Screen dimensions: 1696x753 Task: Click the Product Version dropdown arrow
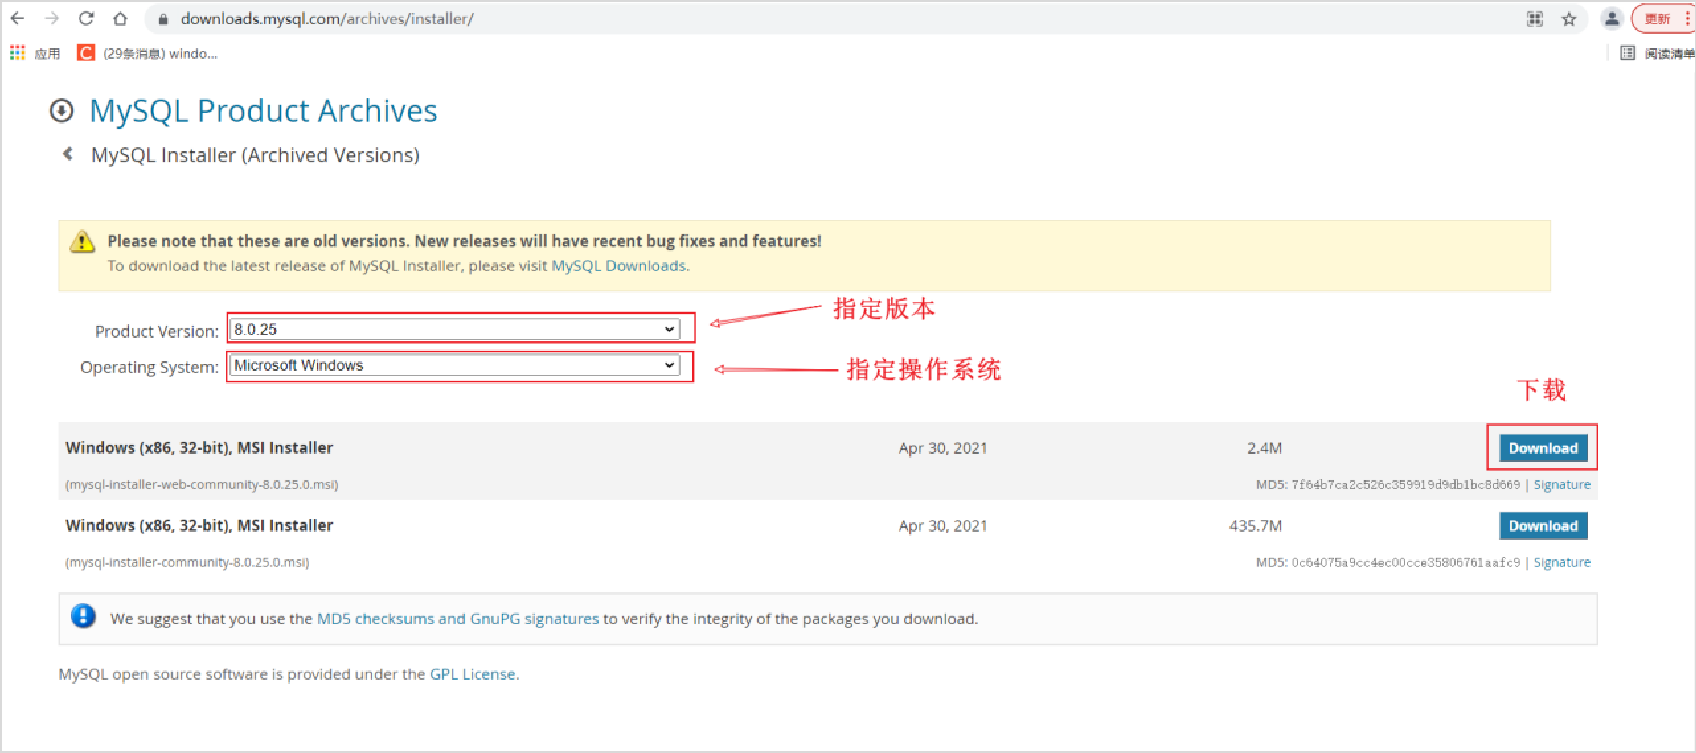(x=669, y=330)
